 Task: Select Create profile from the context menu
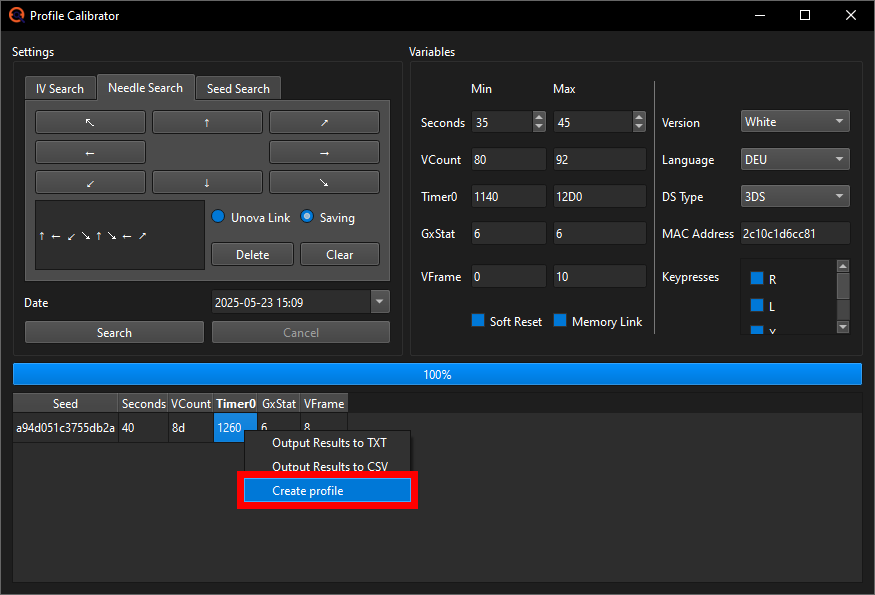[x=327, y=489]
